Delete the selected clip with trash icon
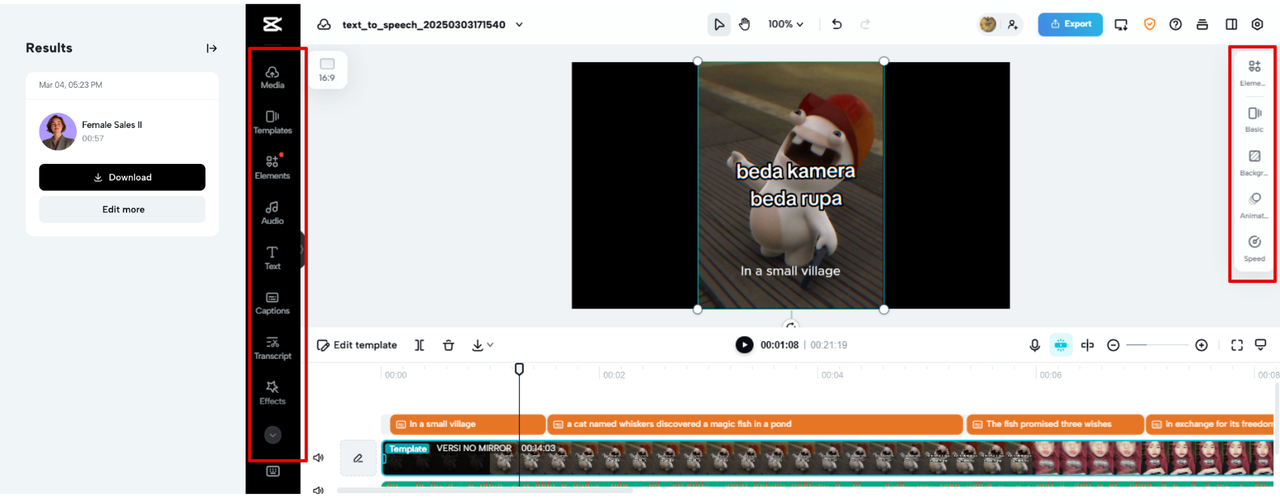The image size is (1280, 498). 448,345
